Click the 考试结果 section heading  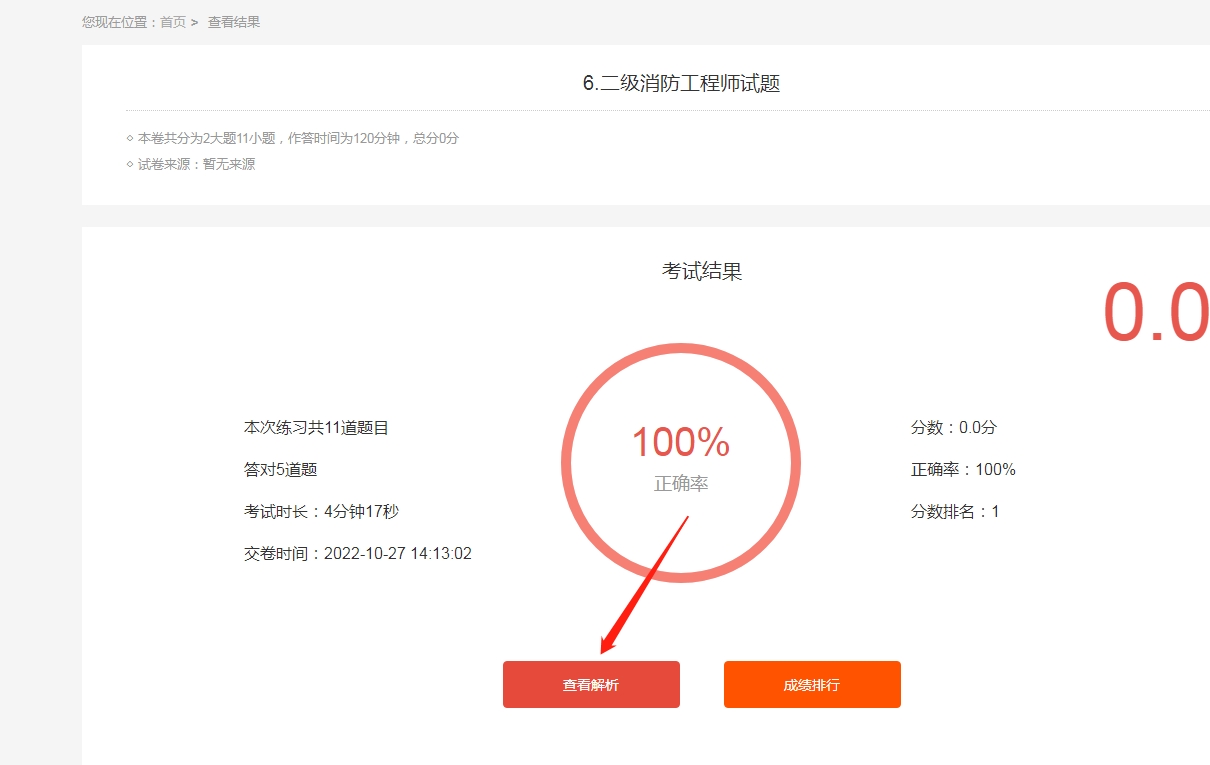(x=702, y=271)
